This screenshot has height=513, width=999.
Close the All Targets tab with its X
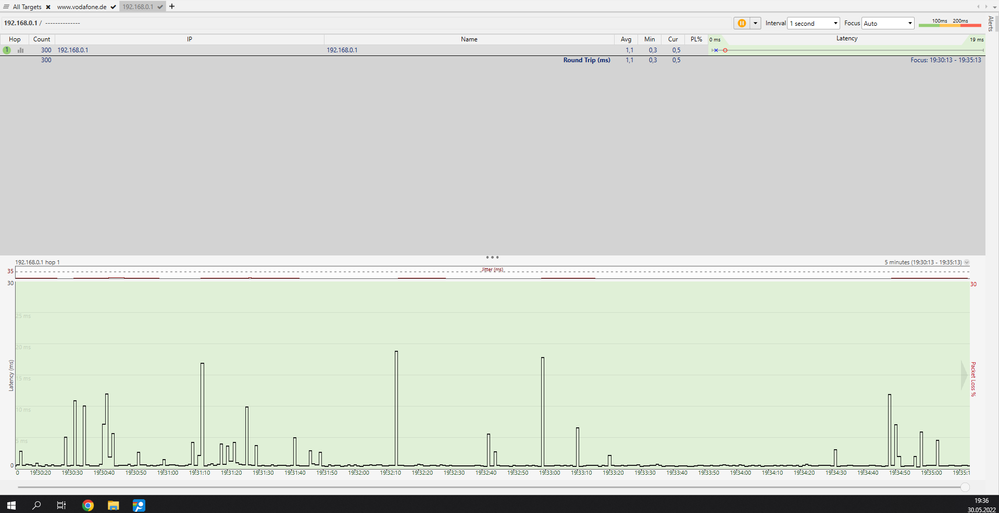48,6
